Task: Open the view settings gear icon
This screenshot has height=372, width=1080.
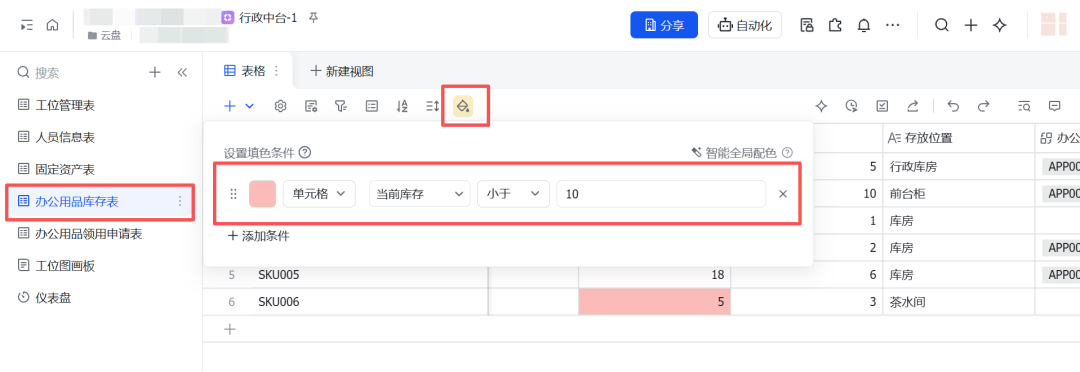Action: (x=280, y=106)
